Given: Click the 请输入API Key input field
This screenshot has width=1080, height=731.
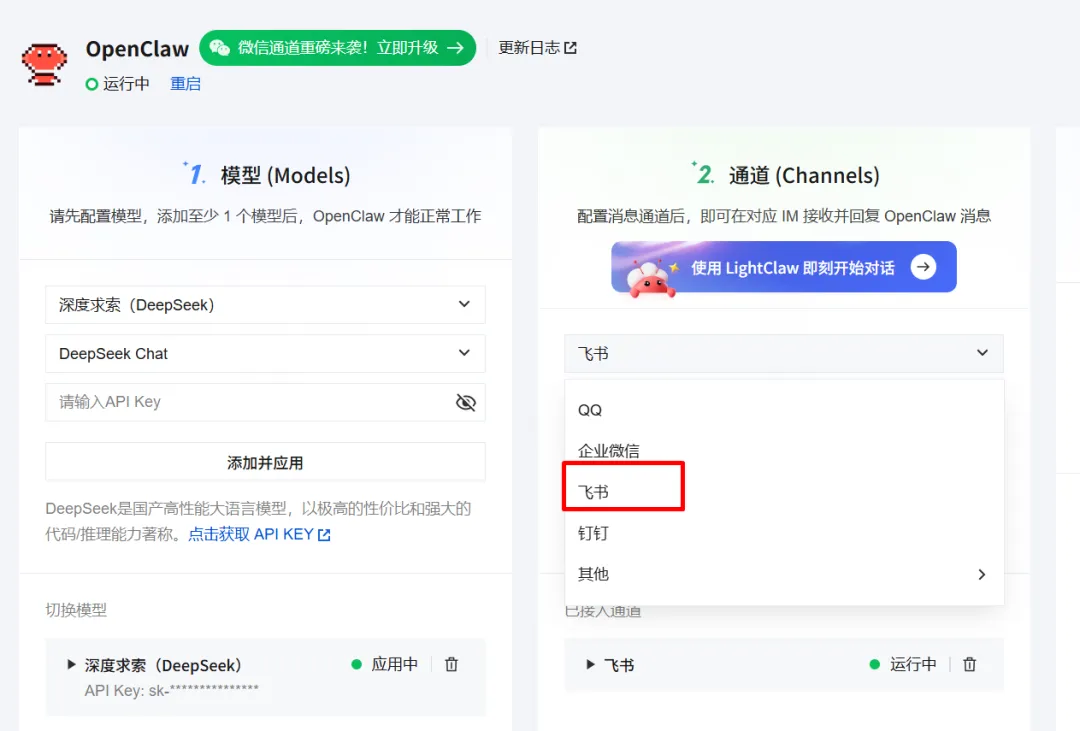Looking at the screenshot, I should tap(265, 402).
